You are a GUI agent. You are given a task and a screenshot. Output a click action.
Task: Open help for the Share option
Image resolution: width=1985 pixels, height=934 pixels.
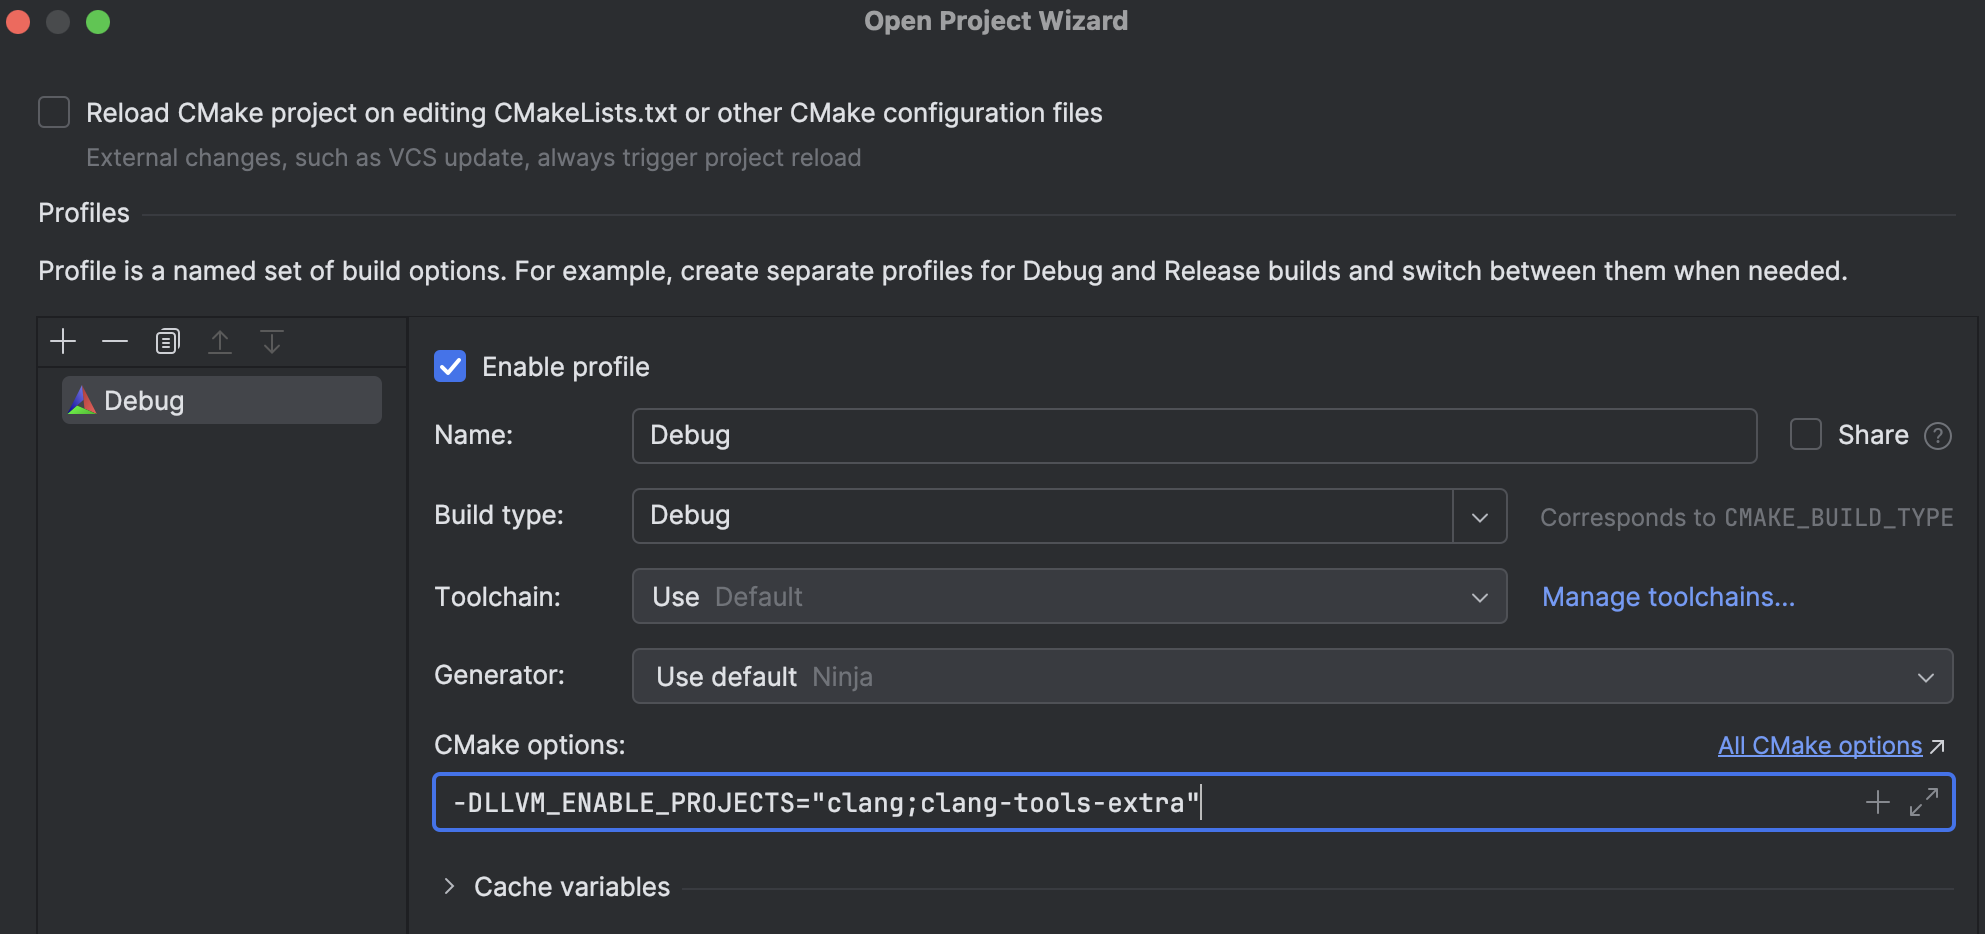(1938, 435)
